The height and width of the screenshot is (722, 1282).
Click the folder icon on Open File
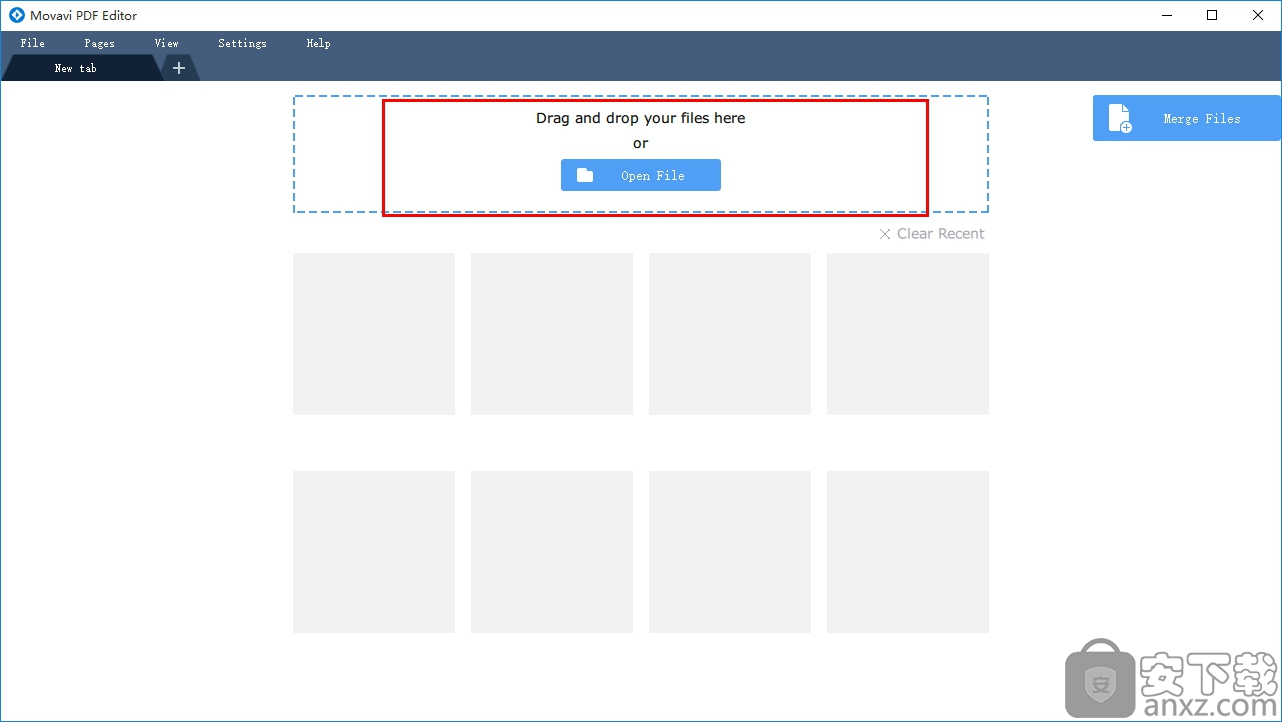click(585, 175)
